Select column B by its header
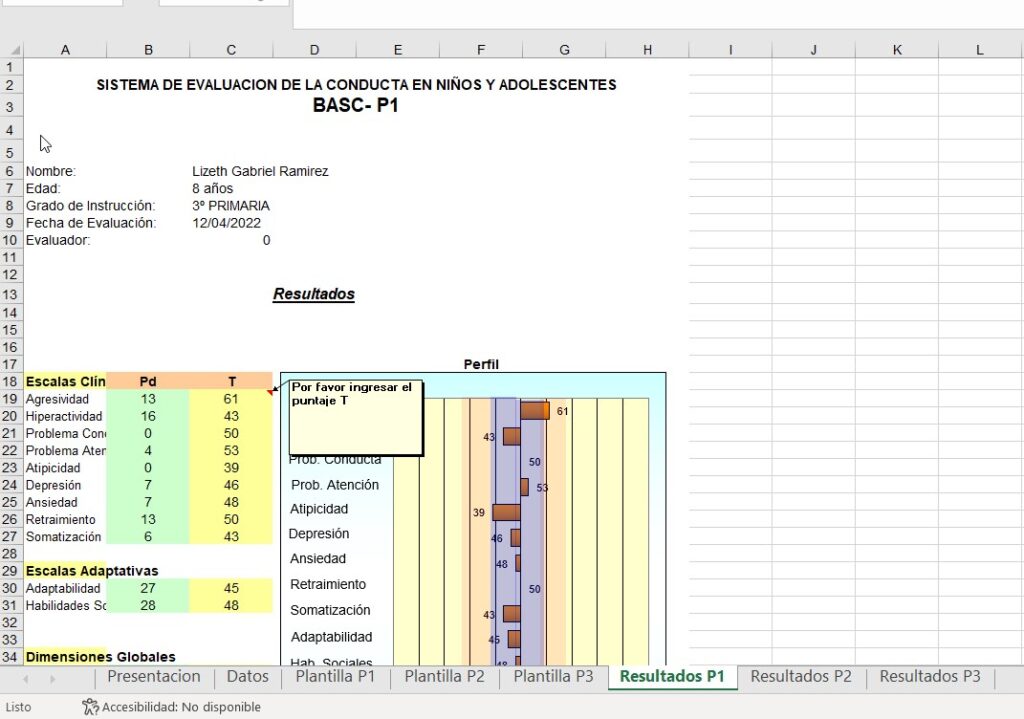This screenshot has width=1024, height=719. [148, 48]
